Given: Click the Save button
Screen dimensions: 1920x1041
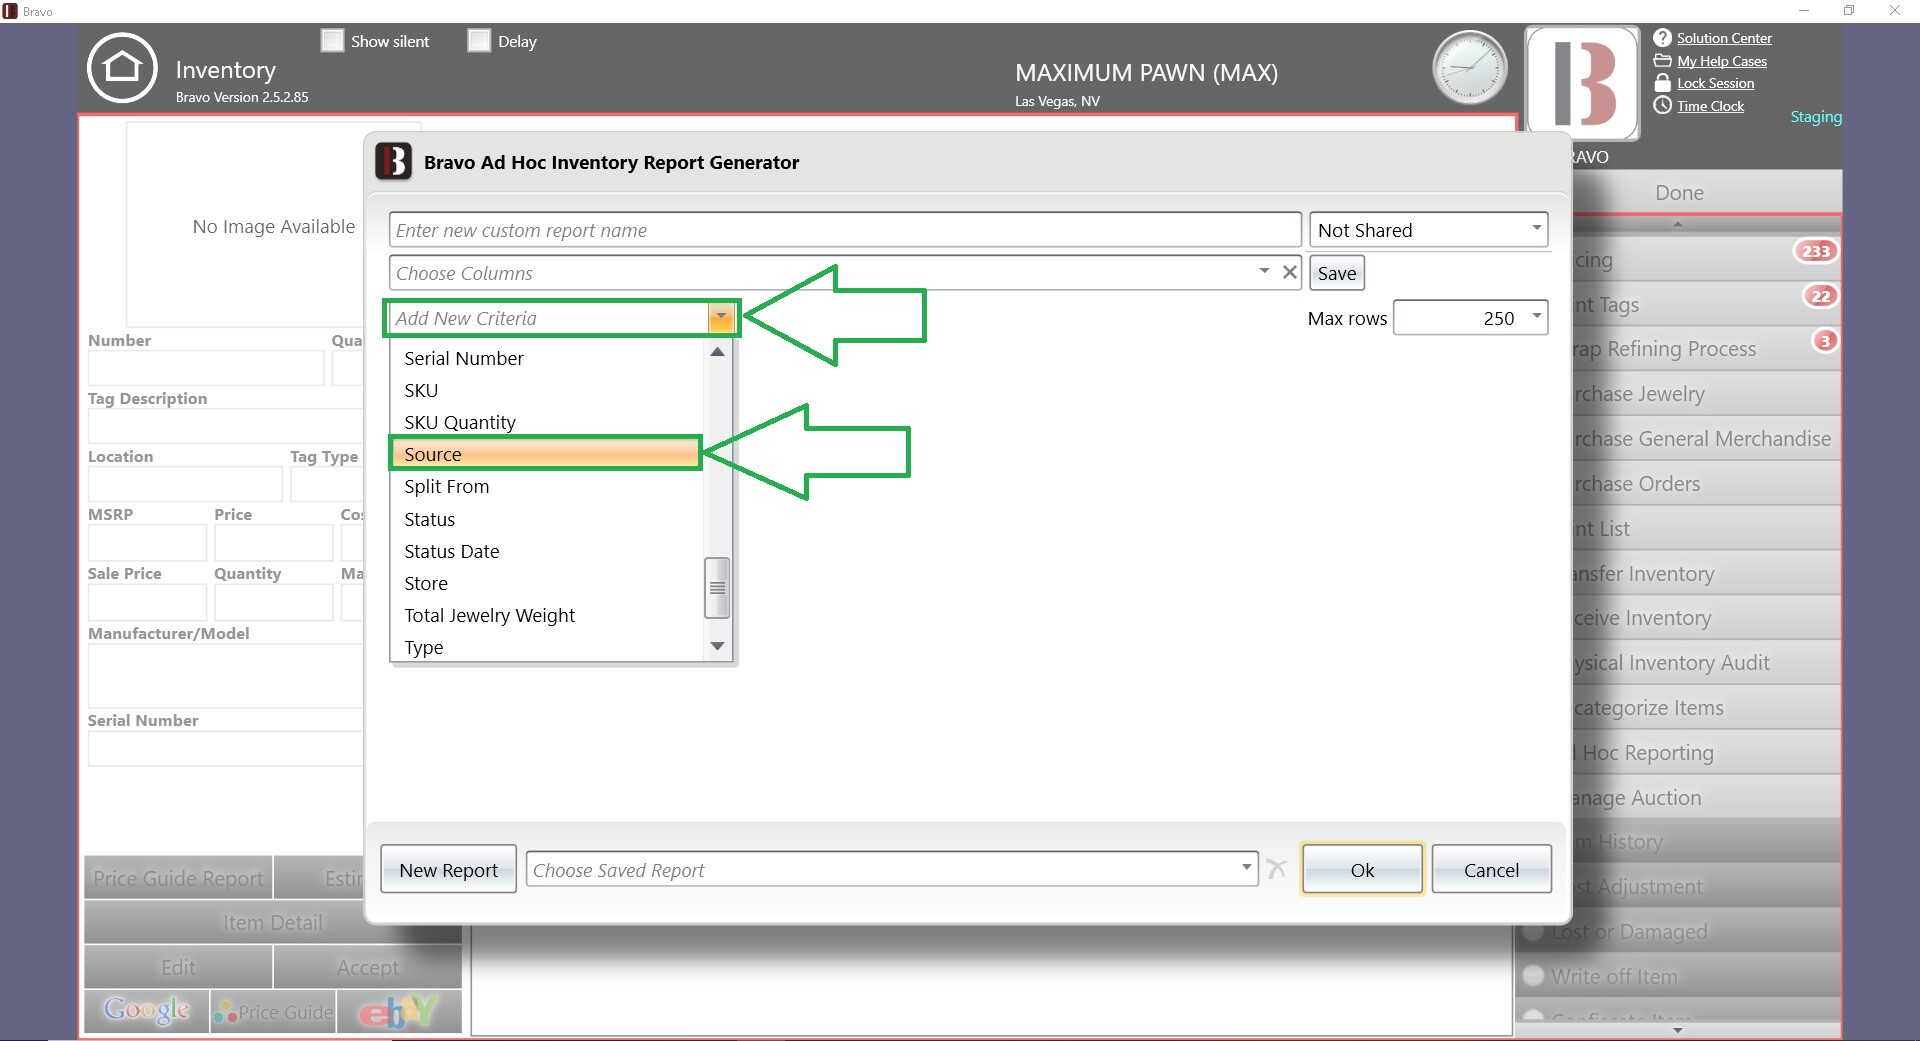Looking at the screenshot, I should point(1337,273).
